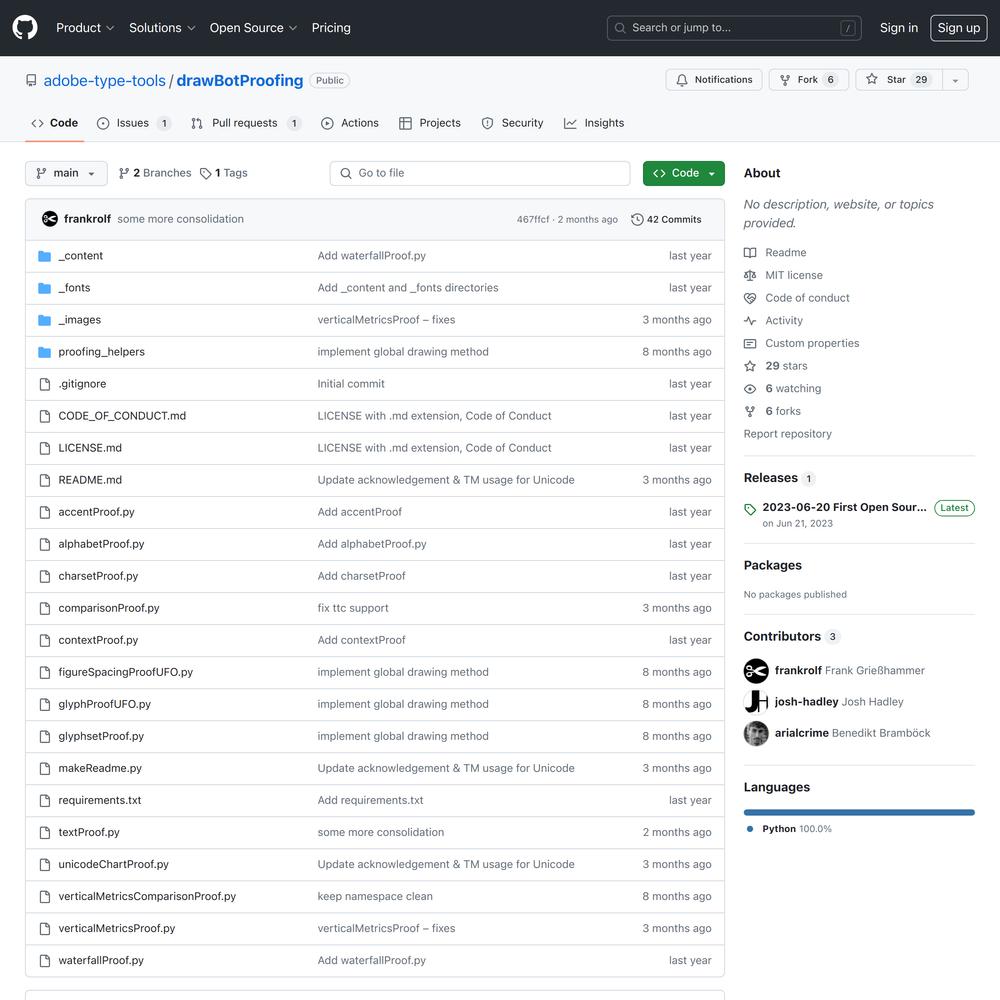
Task: Click the Report repository link
Action: point(788,434)
